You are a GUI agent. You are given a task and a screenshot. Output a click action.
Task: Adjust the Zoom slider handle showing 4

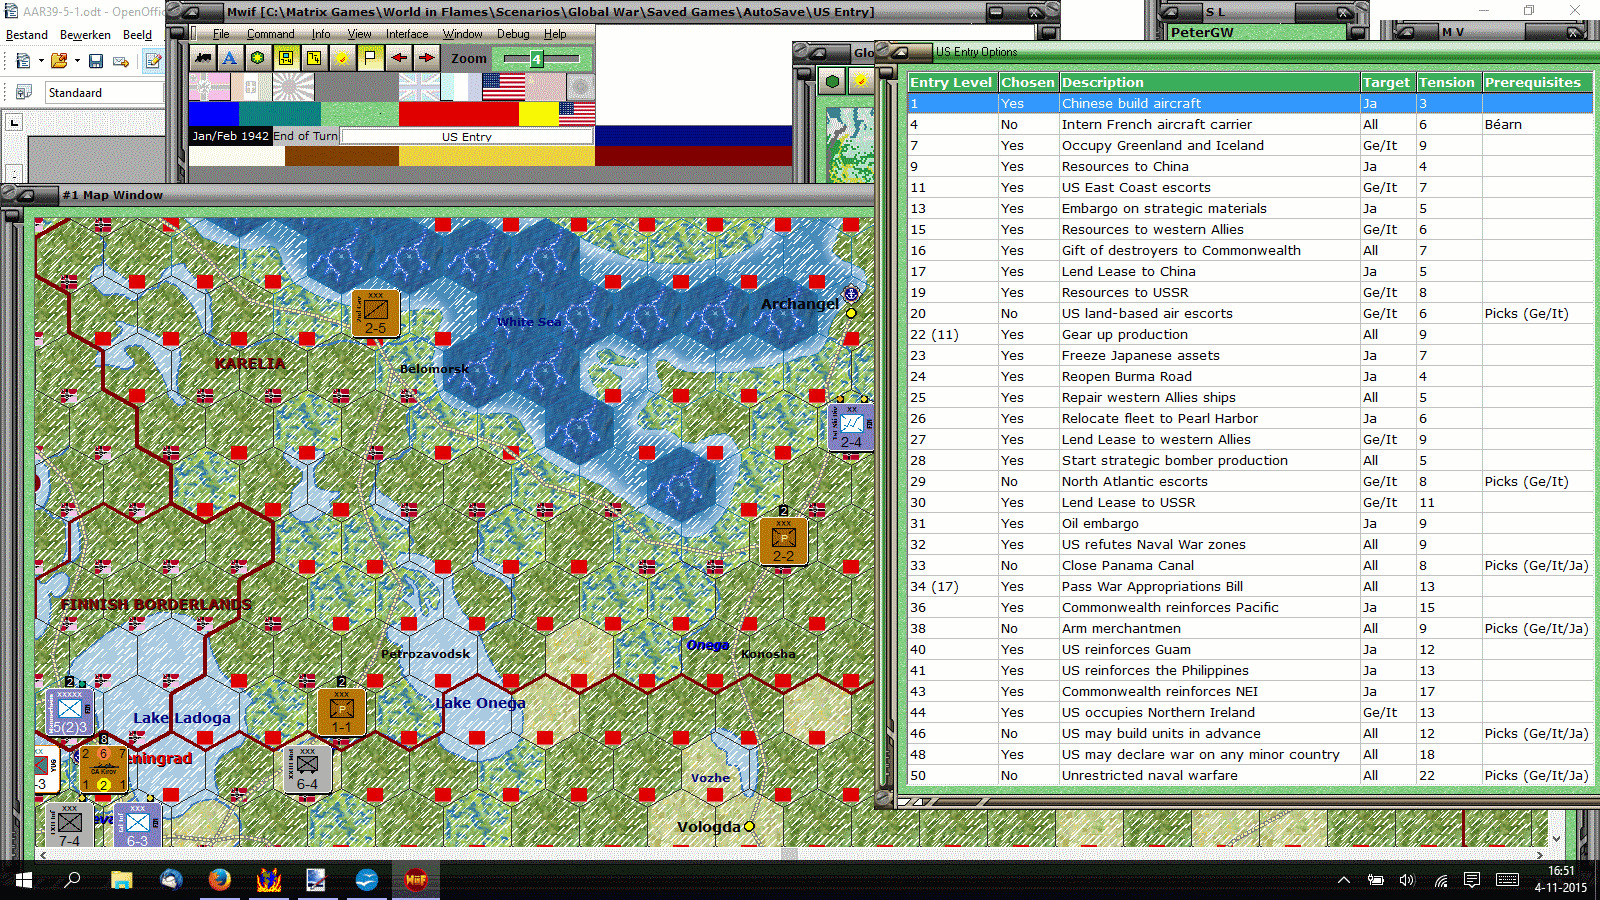[536, 59]
